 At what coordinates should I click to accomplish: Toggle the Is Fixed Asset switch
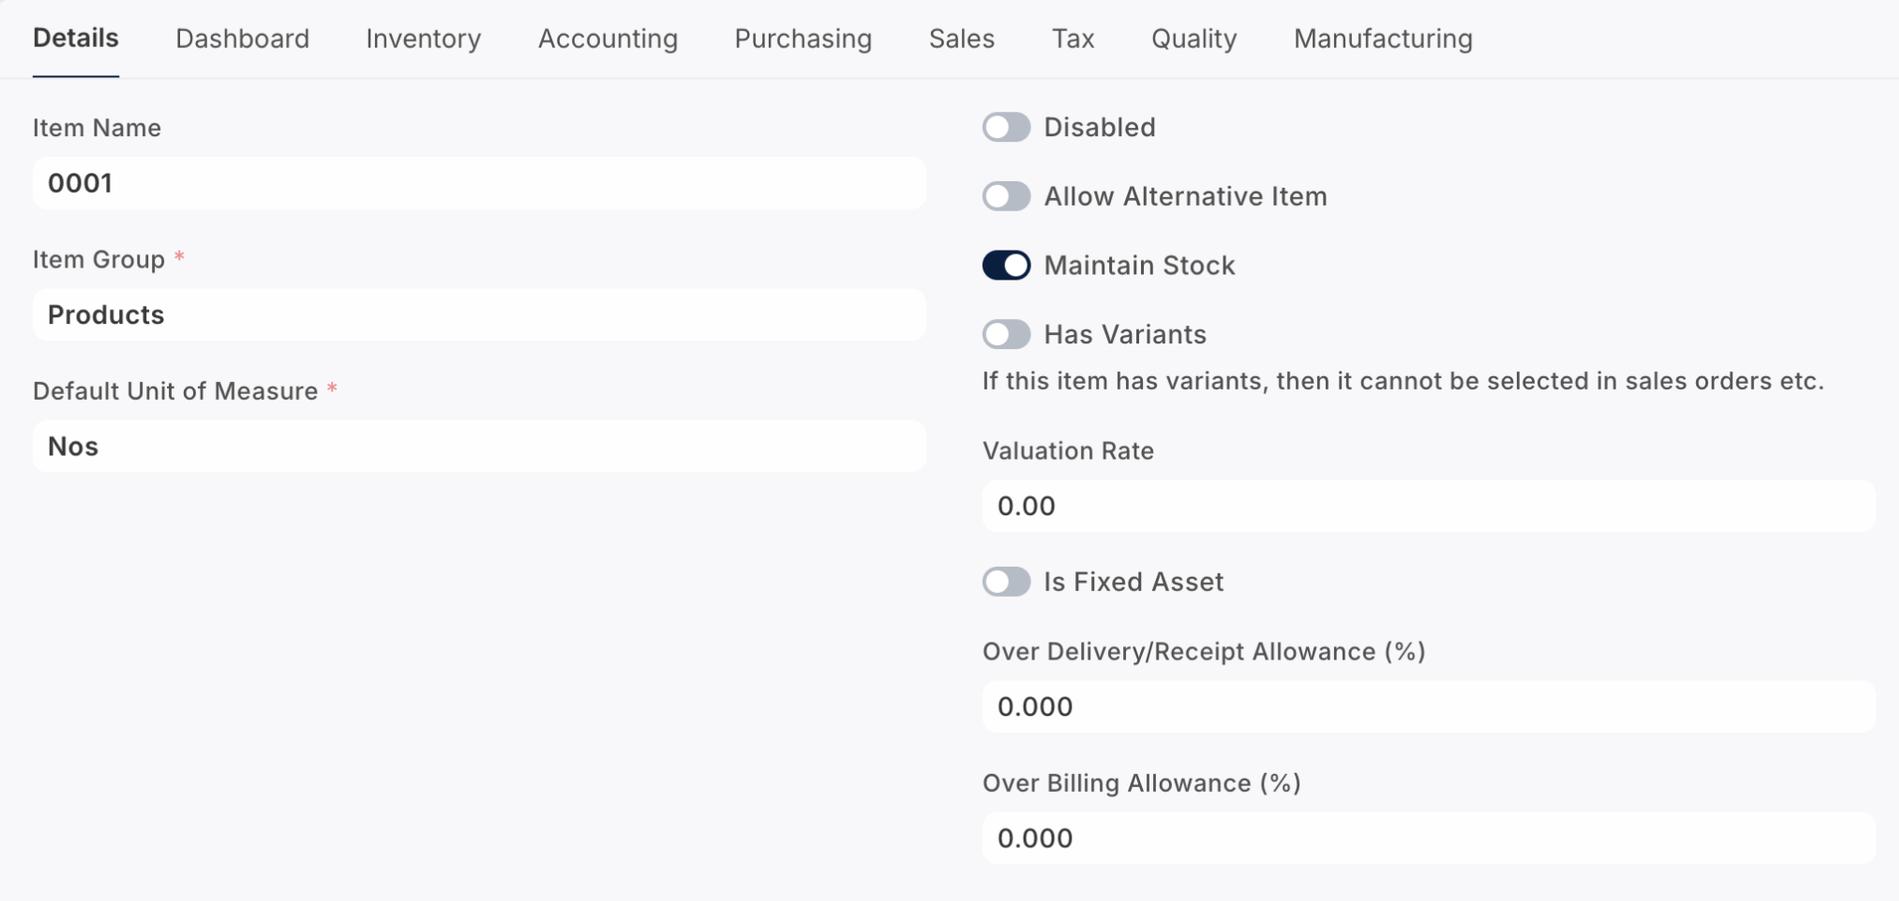coord(1006,581)
